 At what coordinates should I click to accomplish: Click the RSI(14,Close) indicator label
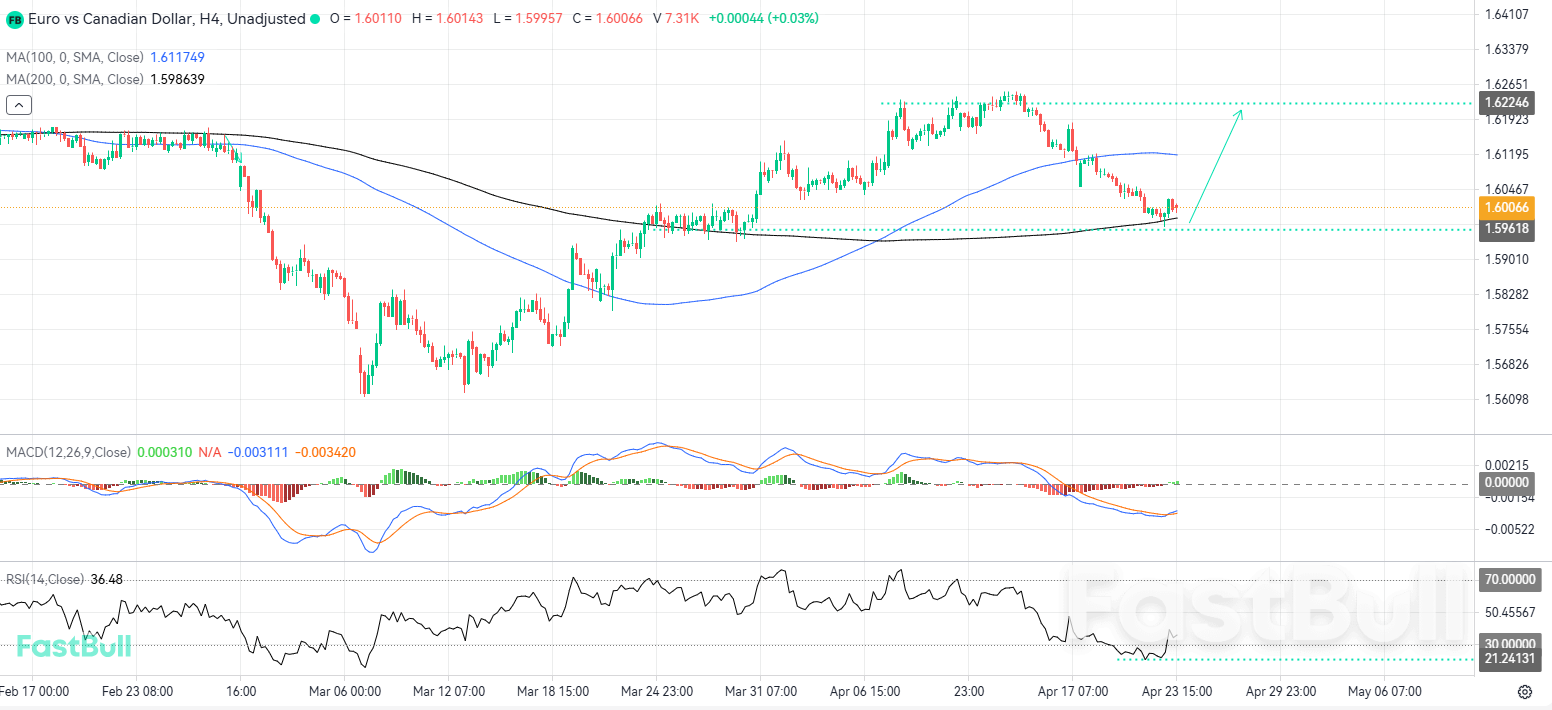(45, 579)
